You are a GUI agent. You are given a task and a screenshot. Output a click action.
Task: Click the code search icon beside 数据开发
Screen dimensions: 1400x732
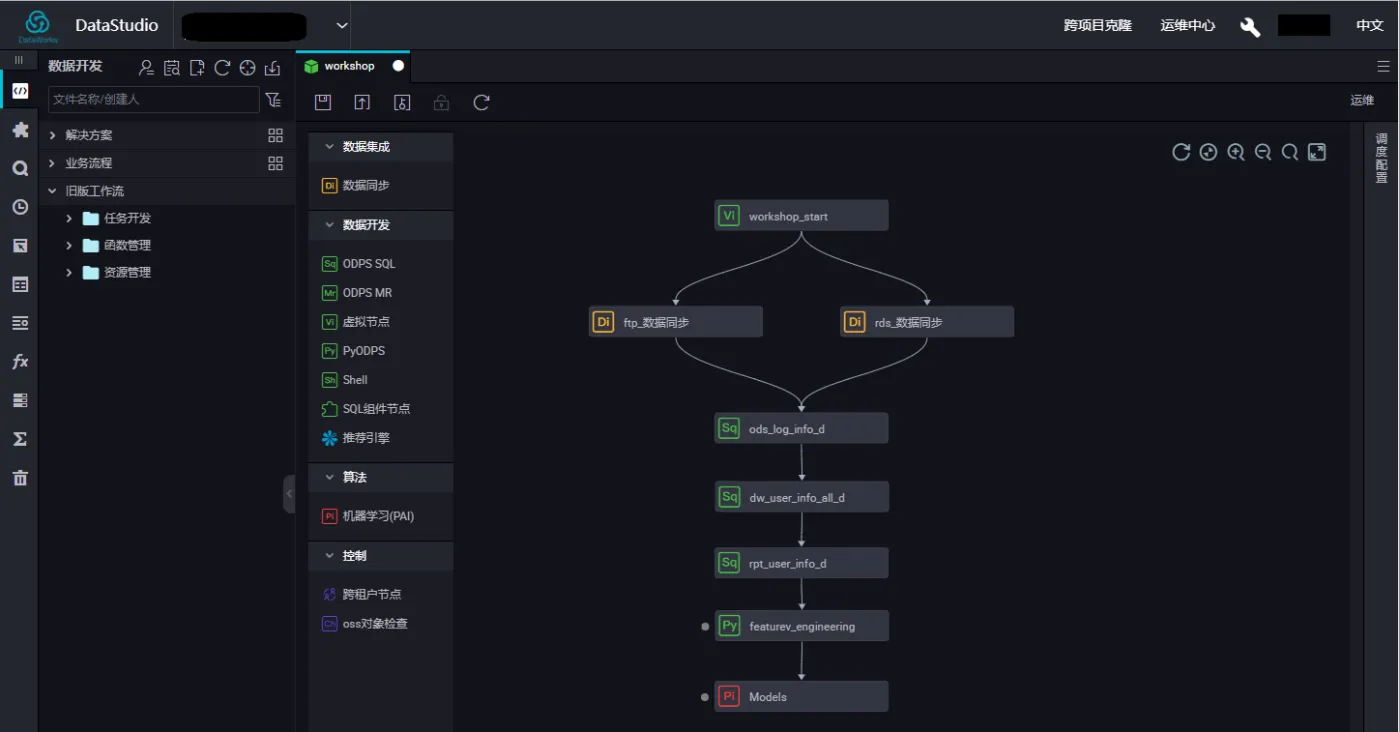tap(172, 68)
